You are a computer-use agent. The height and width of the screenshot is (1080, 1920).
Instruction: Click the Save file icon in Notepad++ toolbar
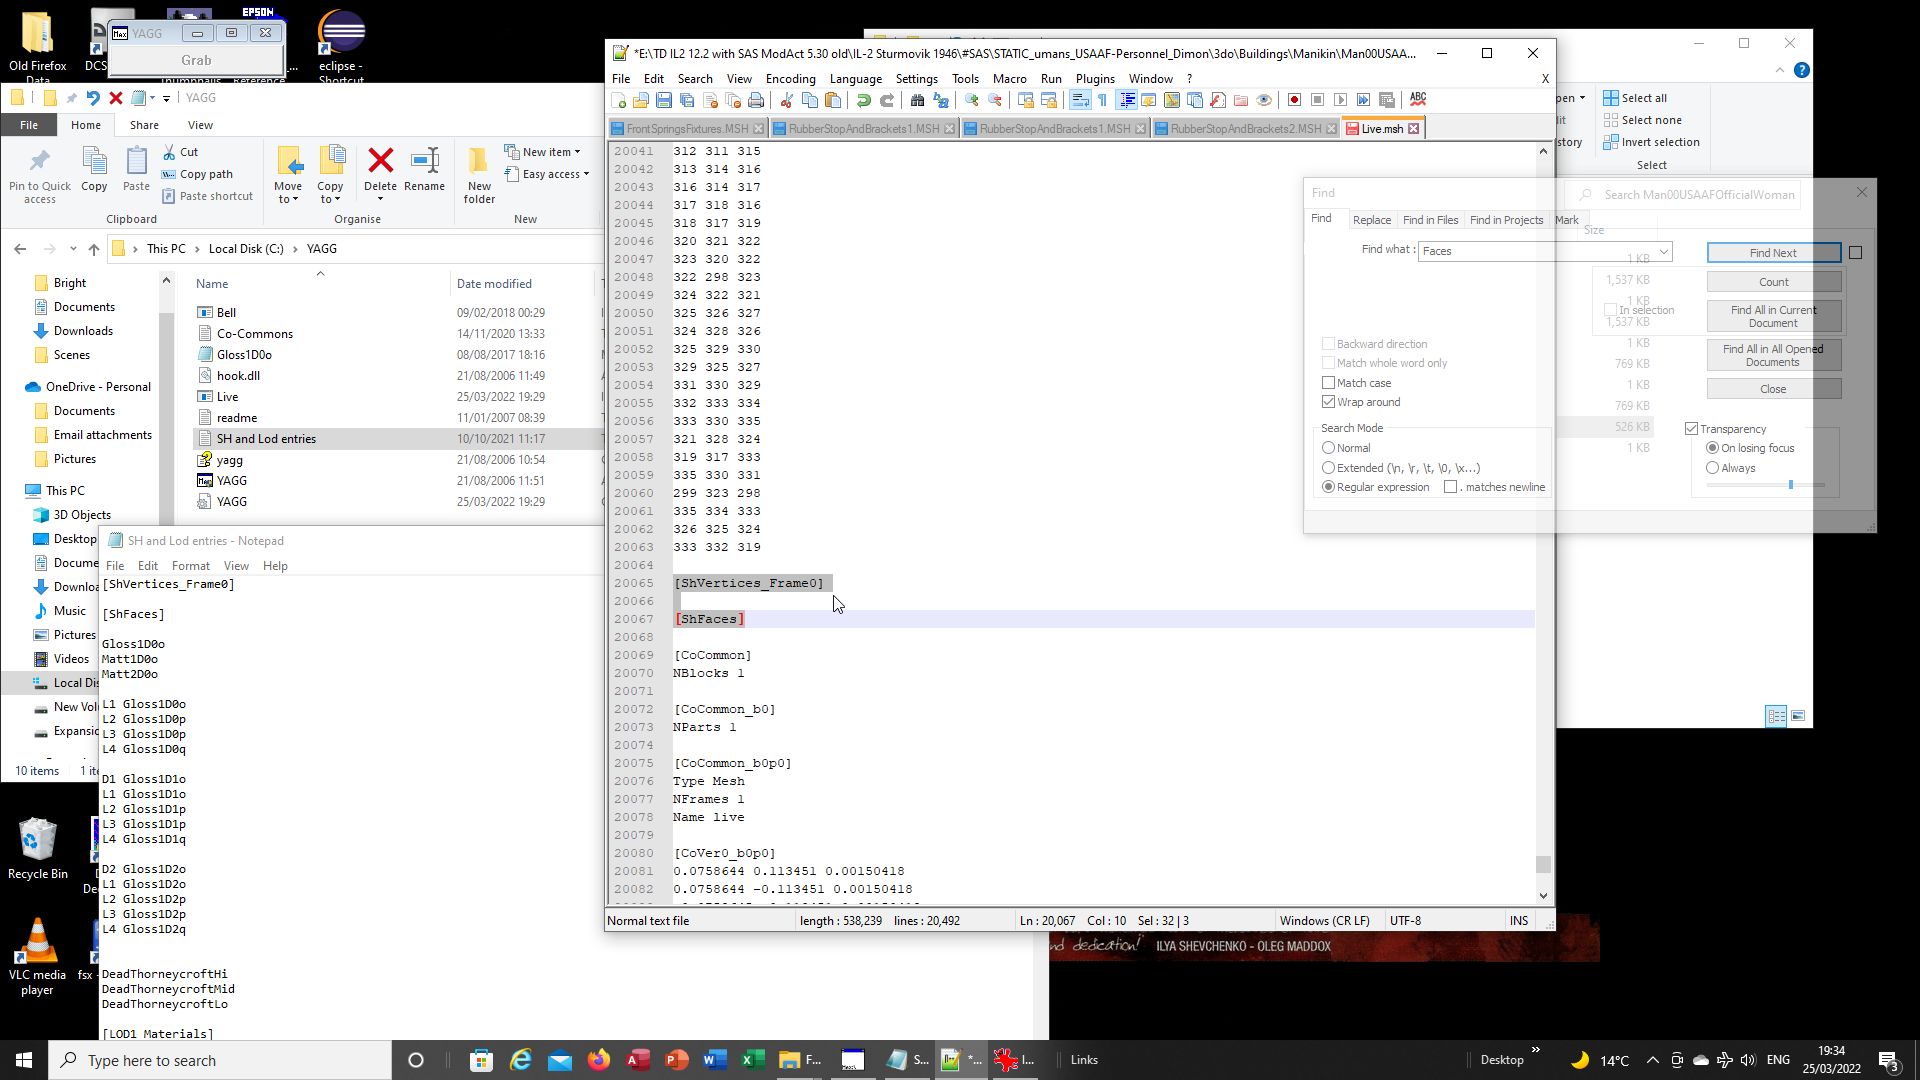pos(664,100)
